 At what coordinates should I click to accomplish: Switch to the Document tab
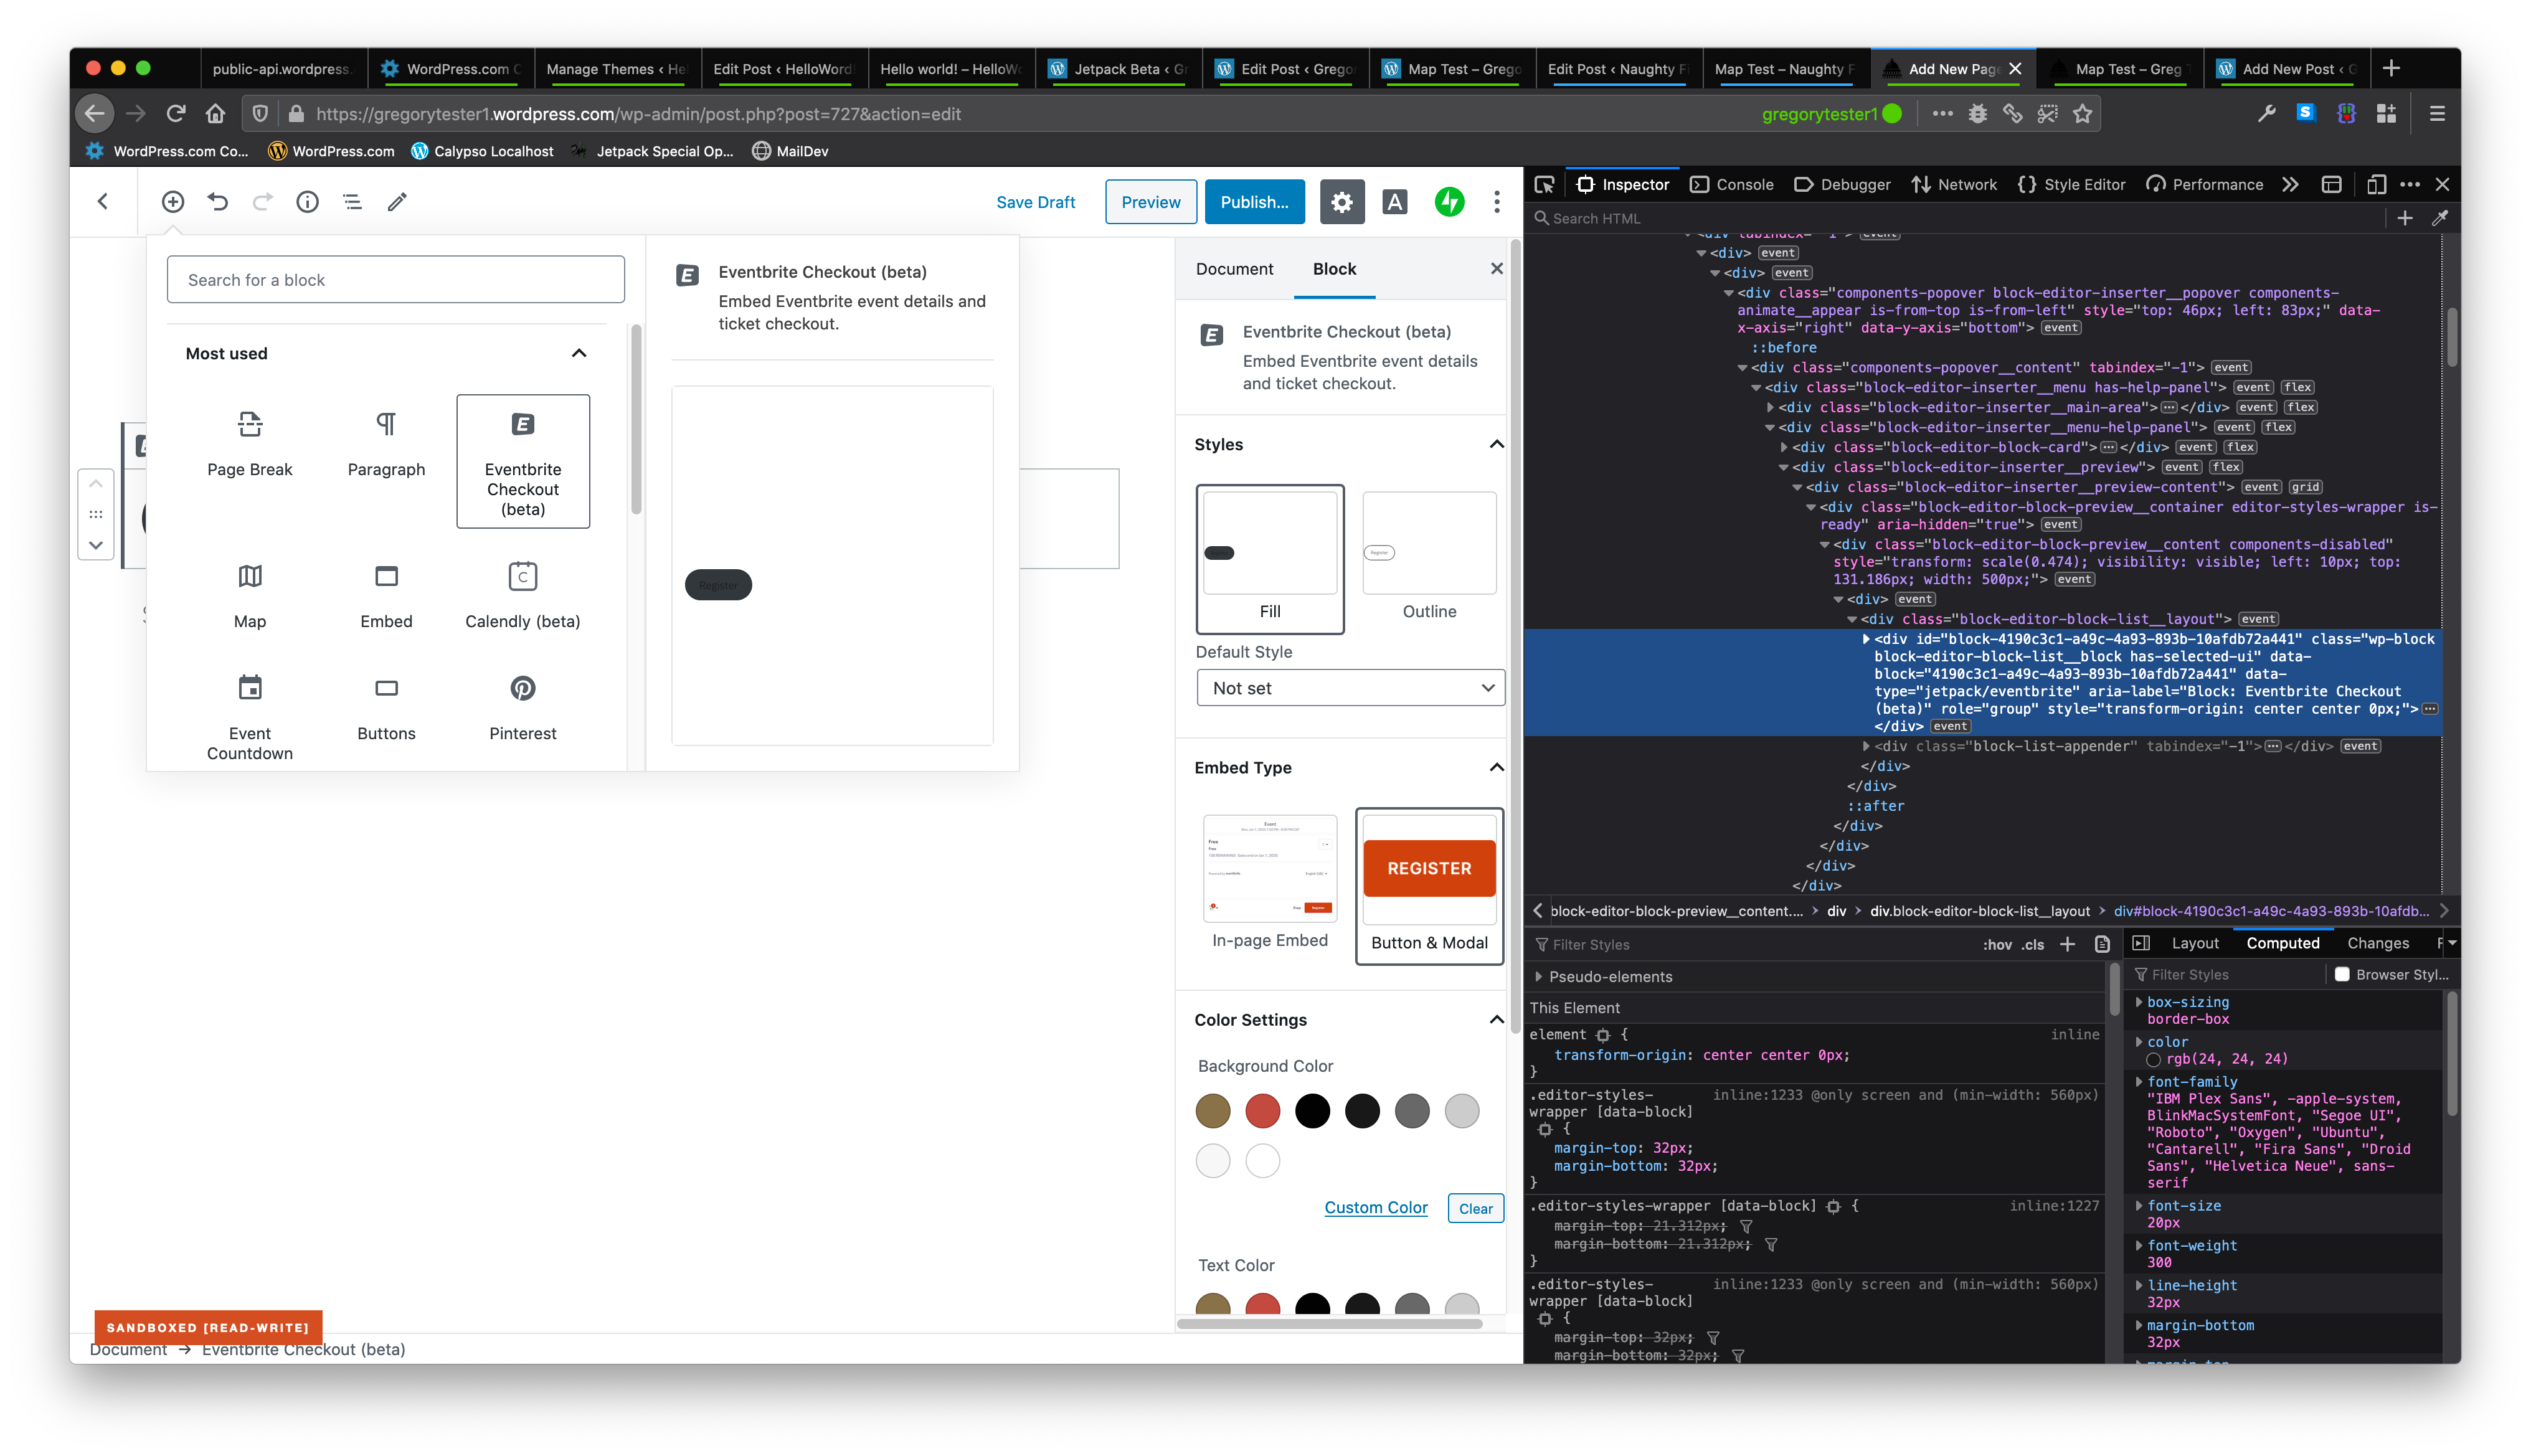point(1234,269)
